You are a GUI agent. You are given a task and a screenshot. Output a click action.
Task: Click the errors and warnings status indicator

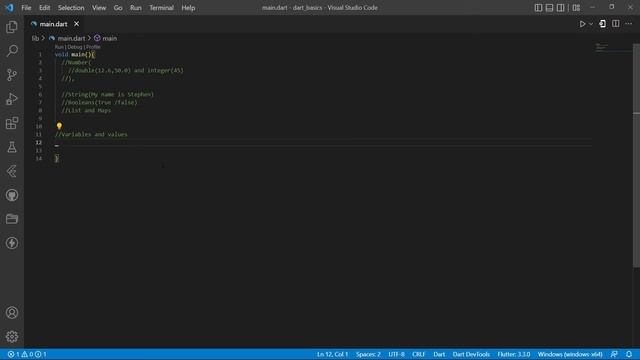(x=27, y=354)
